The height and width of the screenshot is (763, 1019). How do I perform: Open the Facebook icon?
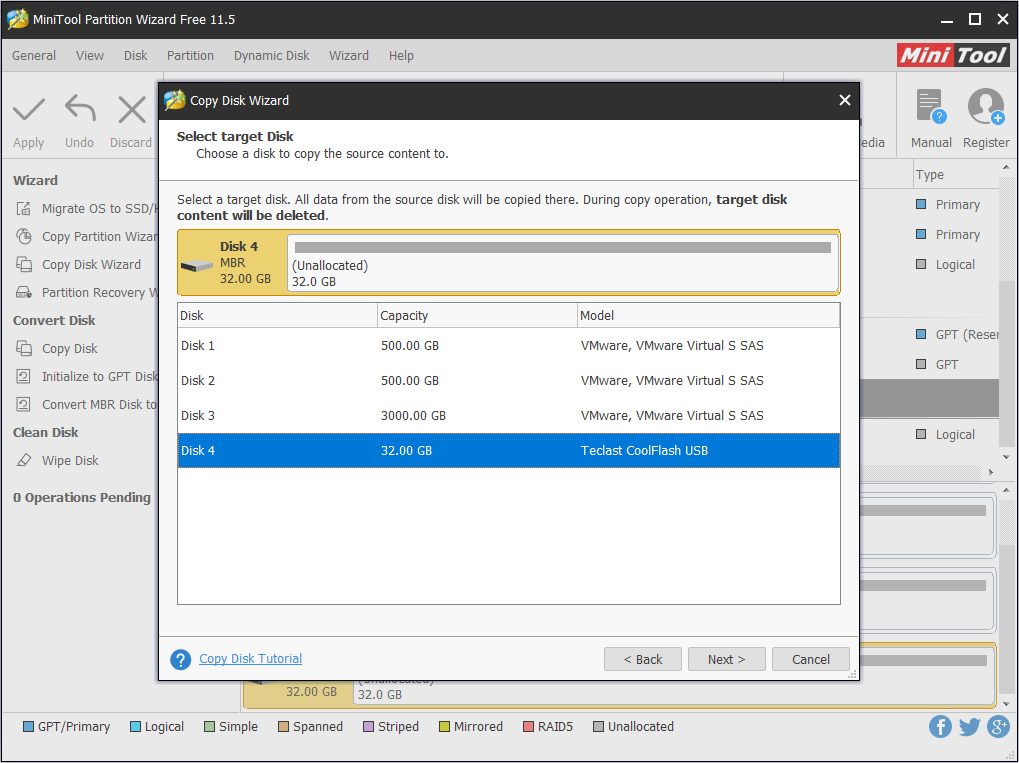(x=940, y=726)
